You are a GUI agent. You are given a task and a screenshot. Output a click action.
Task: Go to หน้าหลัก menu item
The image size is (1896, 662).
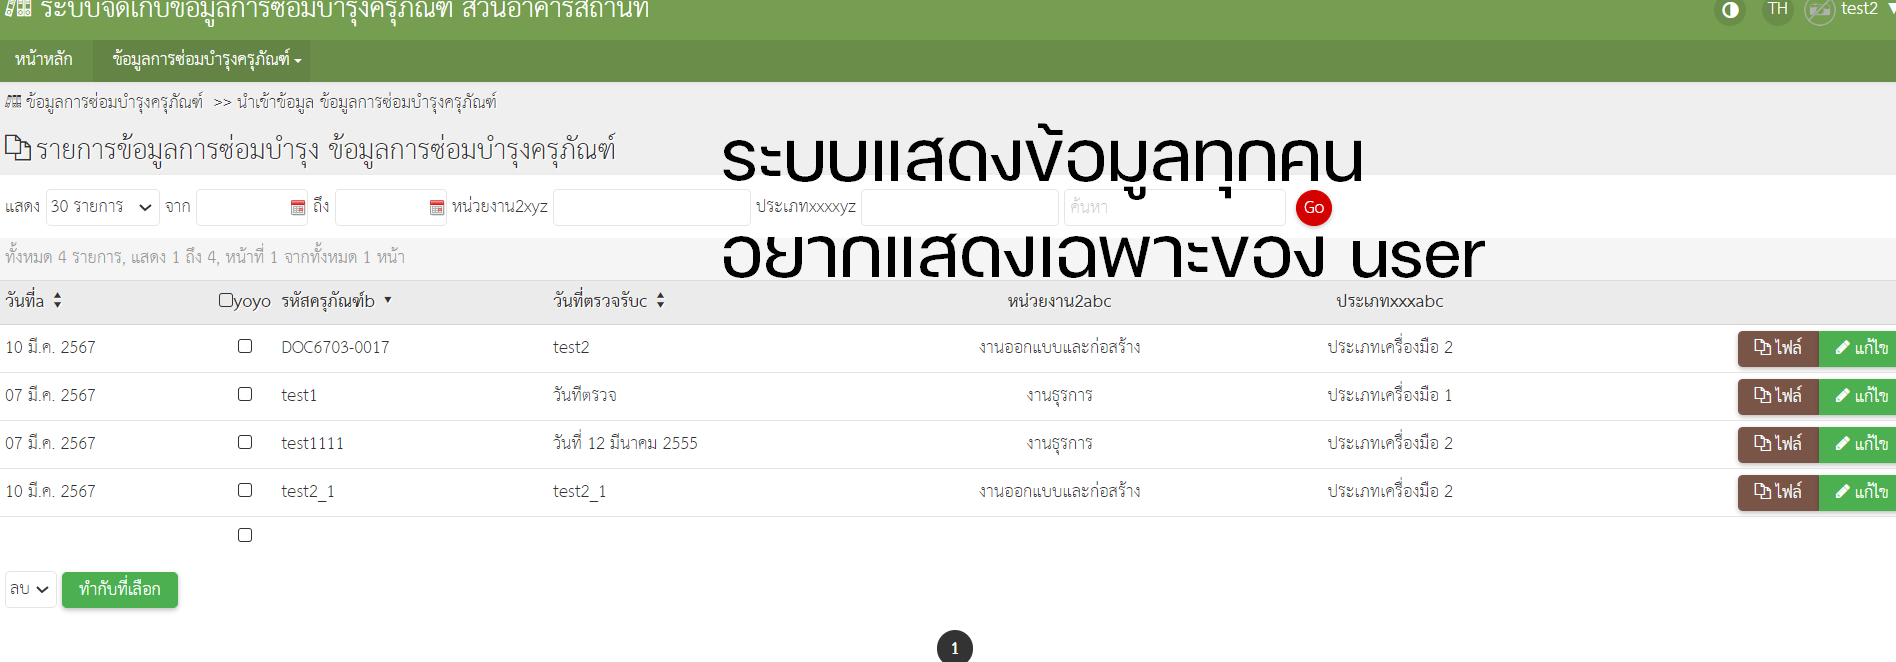tap(44, 60)
